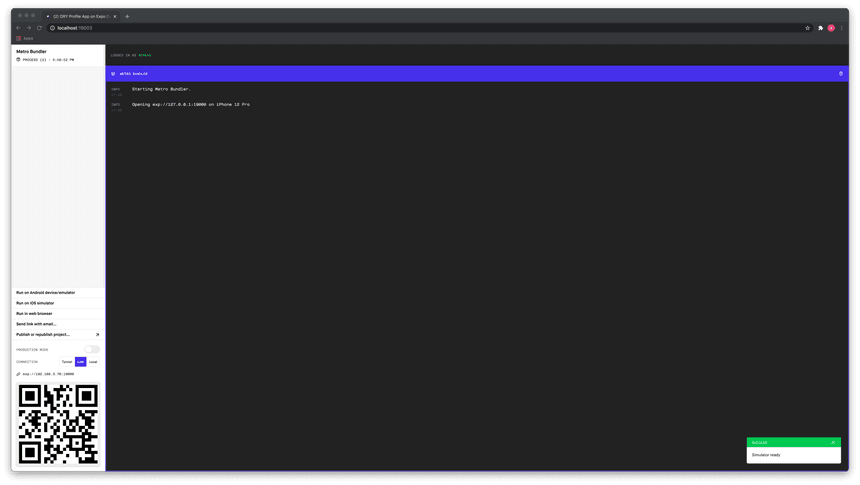Bookmark this page with the star icon
Image resolution: width=860 pixels, height=485 pixels.
click(807, 28)
